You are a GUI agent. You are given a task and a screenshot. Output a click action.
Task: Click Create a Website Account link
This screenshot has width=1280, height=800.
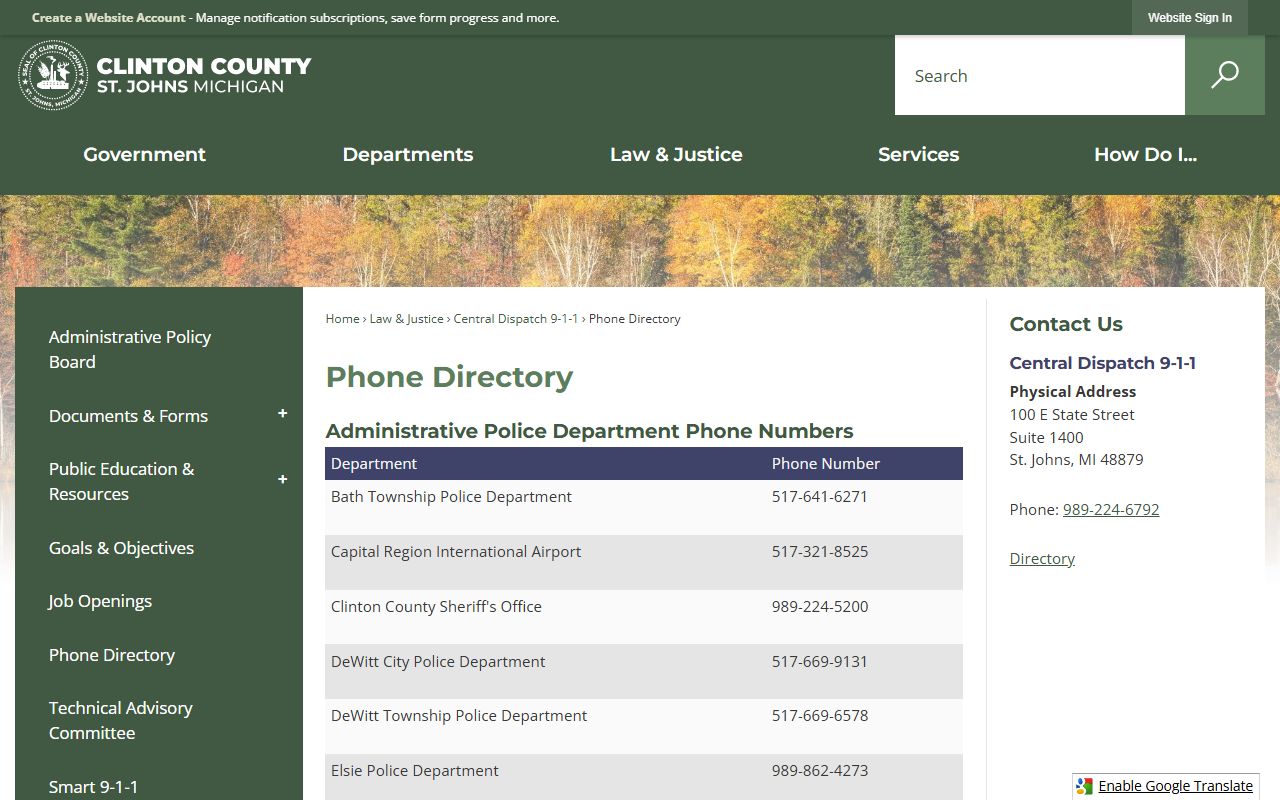(x=109, y=18)
